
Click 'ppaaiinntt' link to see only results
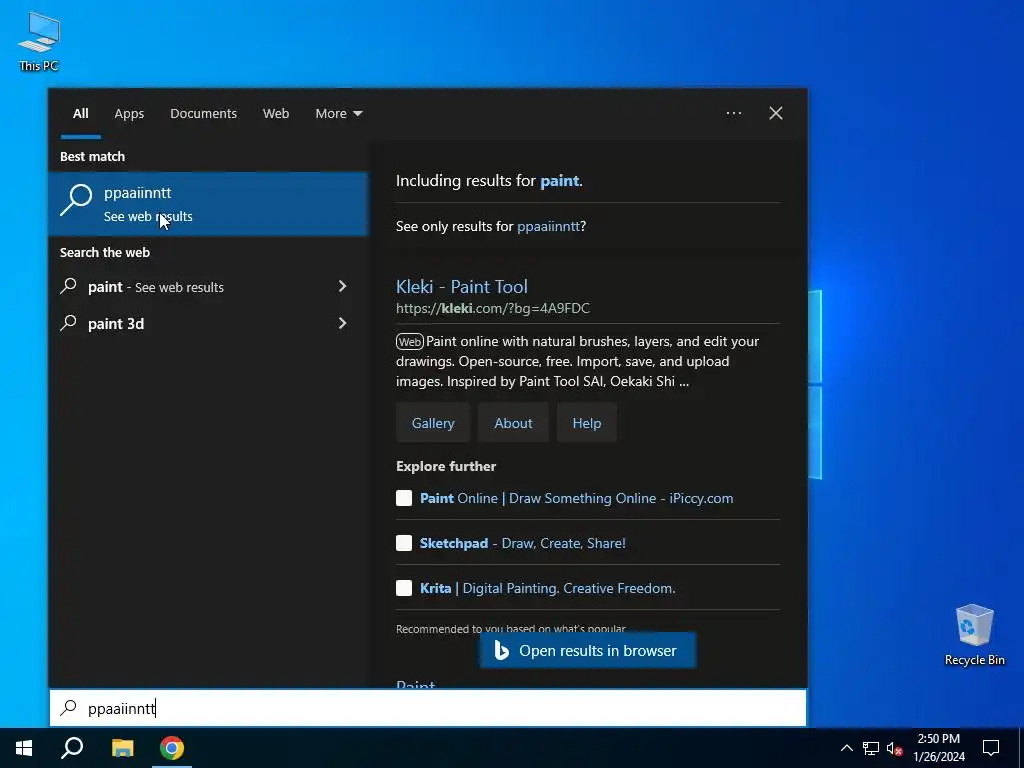click(548, 227)
